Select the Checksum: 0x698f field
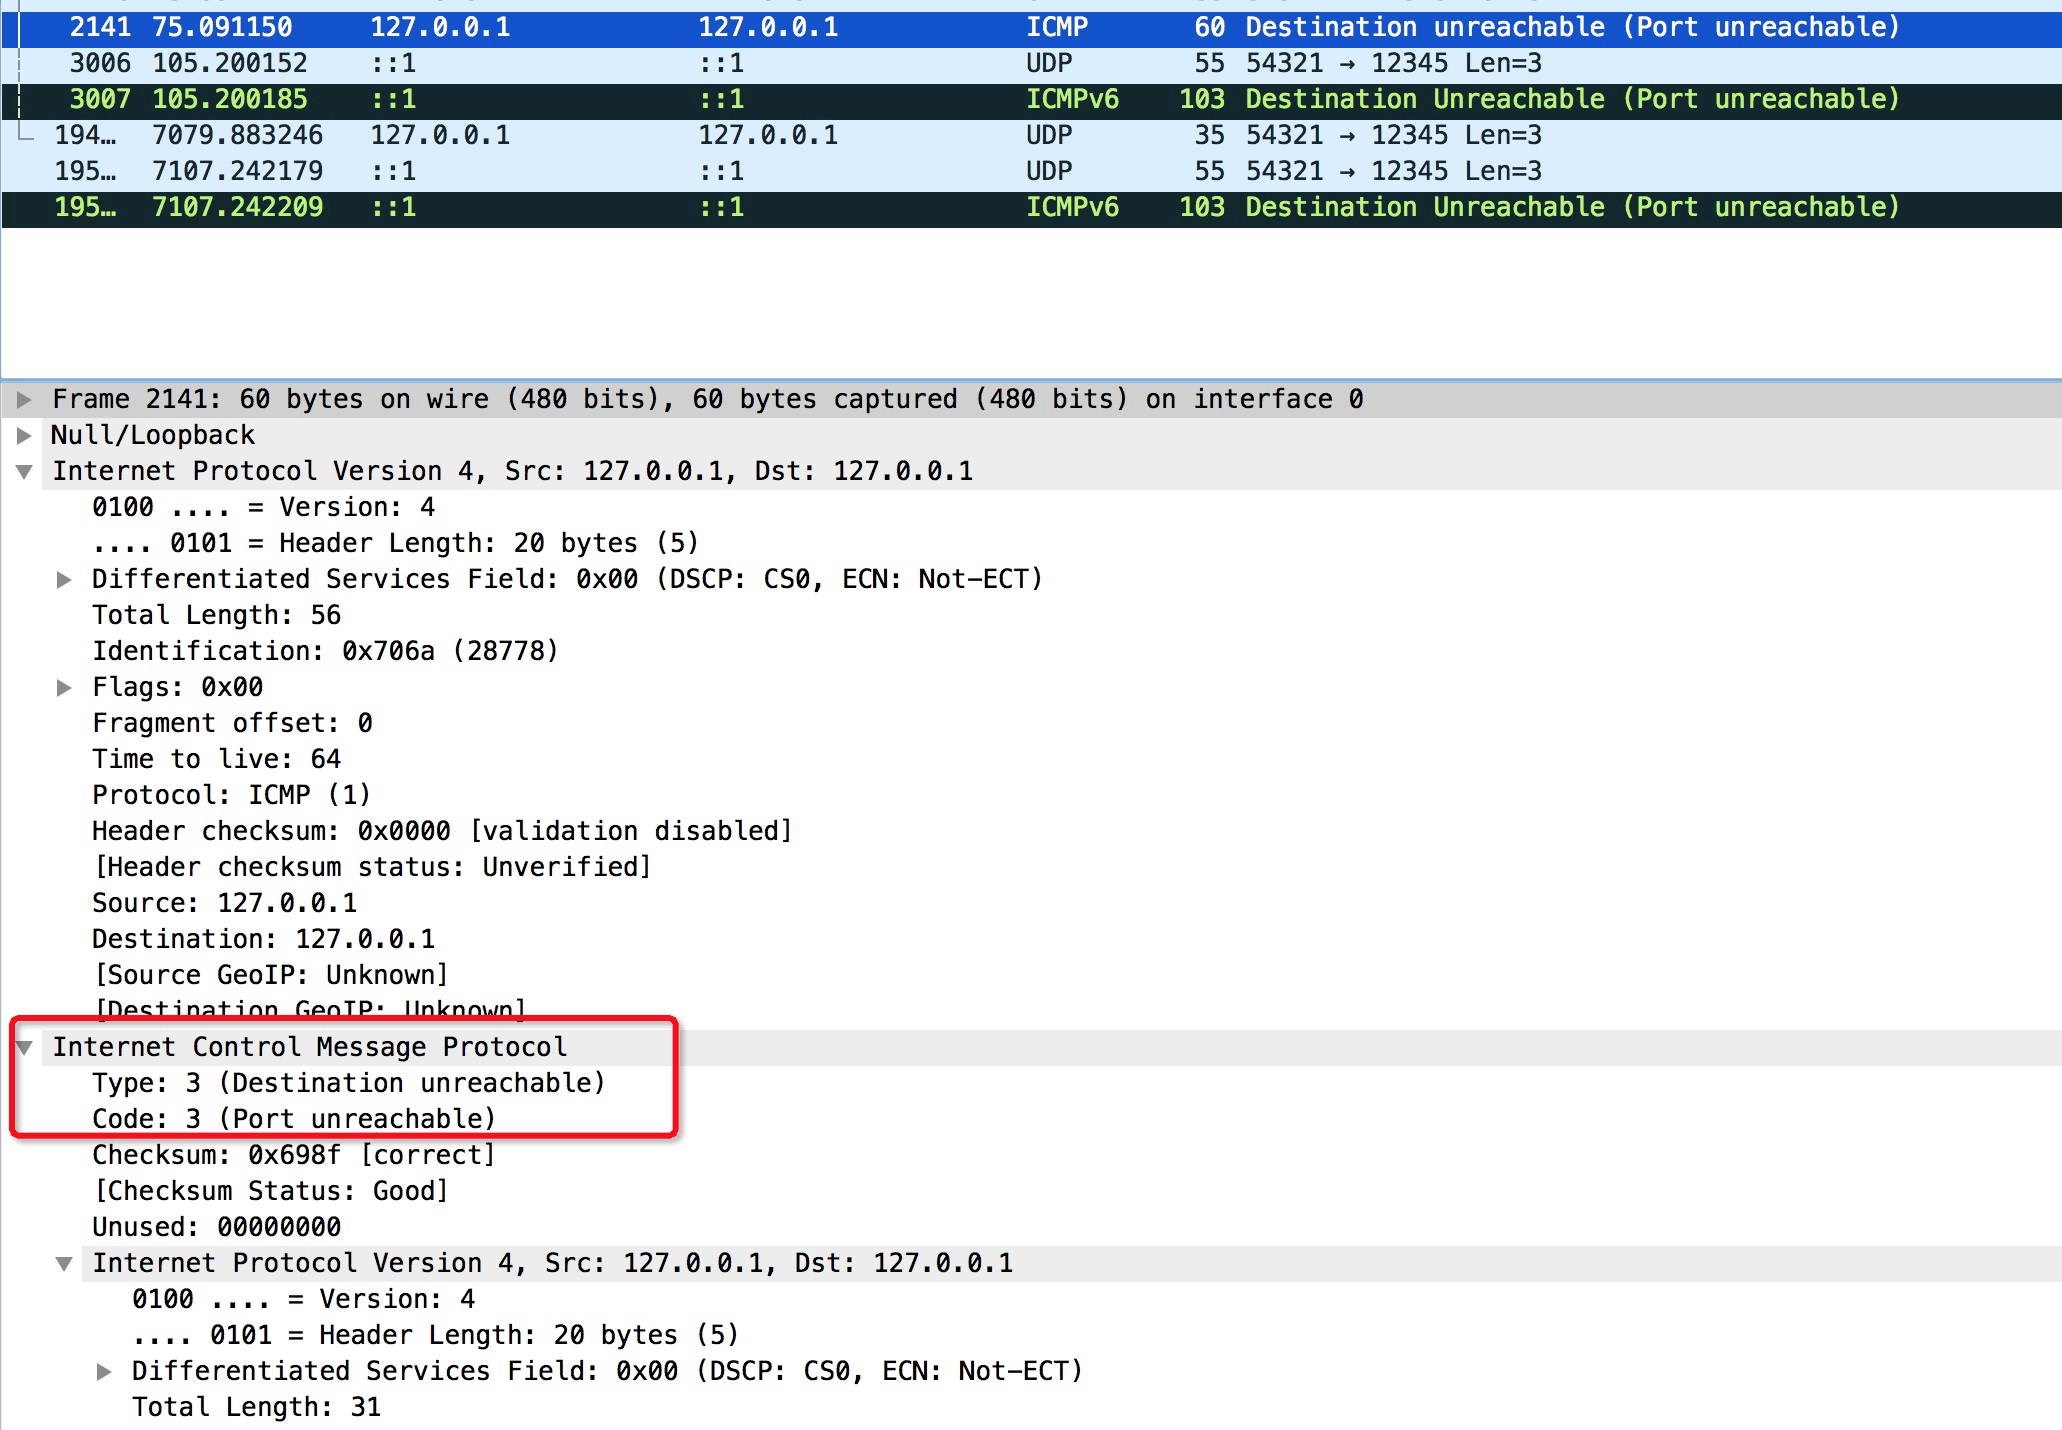 (x=294, y=1156)
